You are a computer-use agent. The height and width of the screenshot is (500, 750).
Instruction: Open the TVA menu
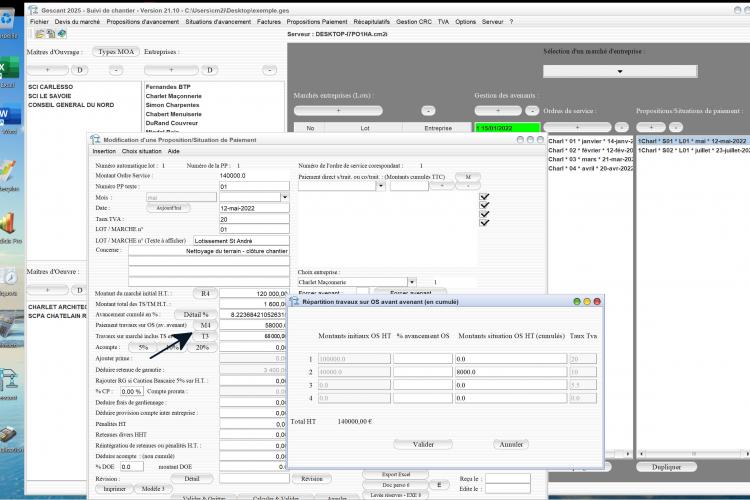(x=443, y=22)
